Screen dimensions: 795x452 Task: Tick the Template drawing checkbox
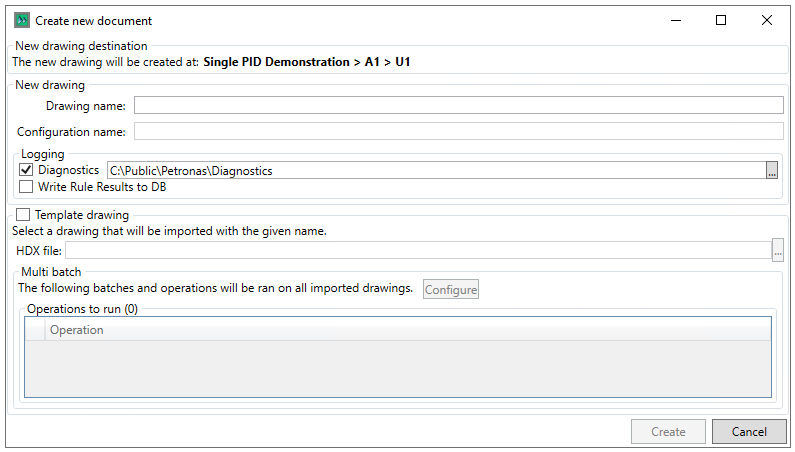click(22, 214)
